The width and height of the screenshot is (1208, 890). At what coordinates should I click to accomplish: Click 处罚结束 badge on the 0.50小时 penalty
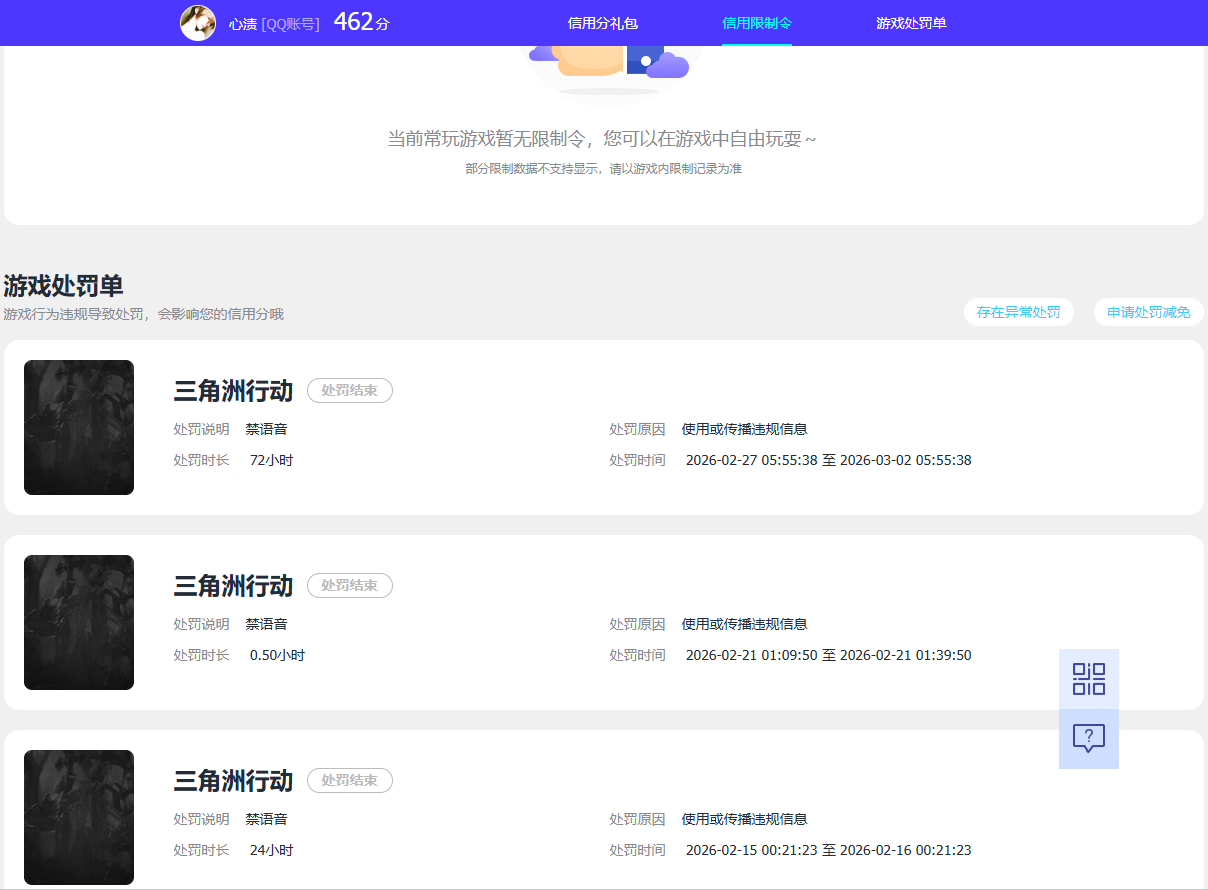350,586
